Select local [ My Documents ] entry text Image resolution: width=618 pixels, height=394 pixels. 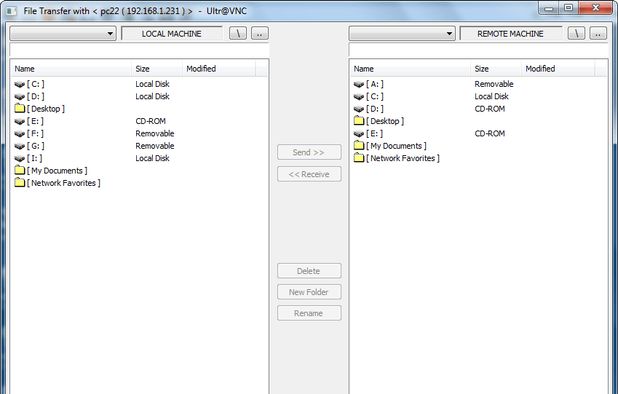tap(57, 171)
